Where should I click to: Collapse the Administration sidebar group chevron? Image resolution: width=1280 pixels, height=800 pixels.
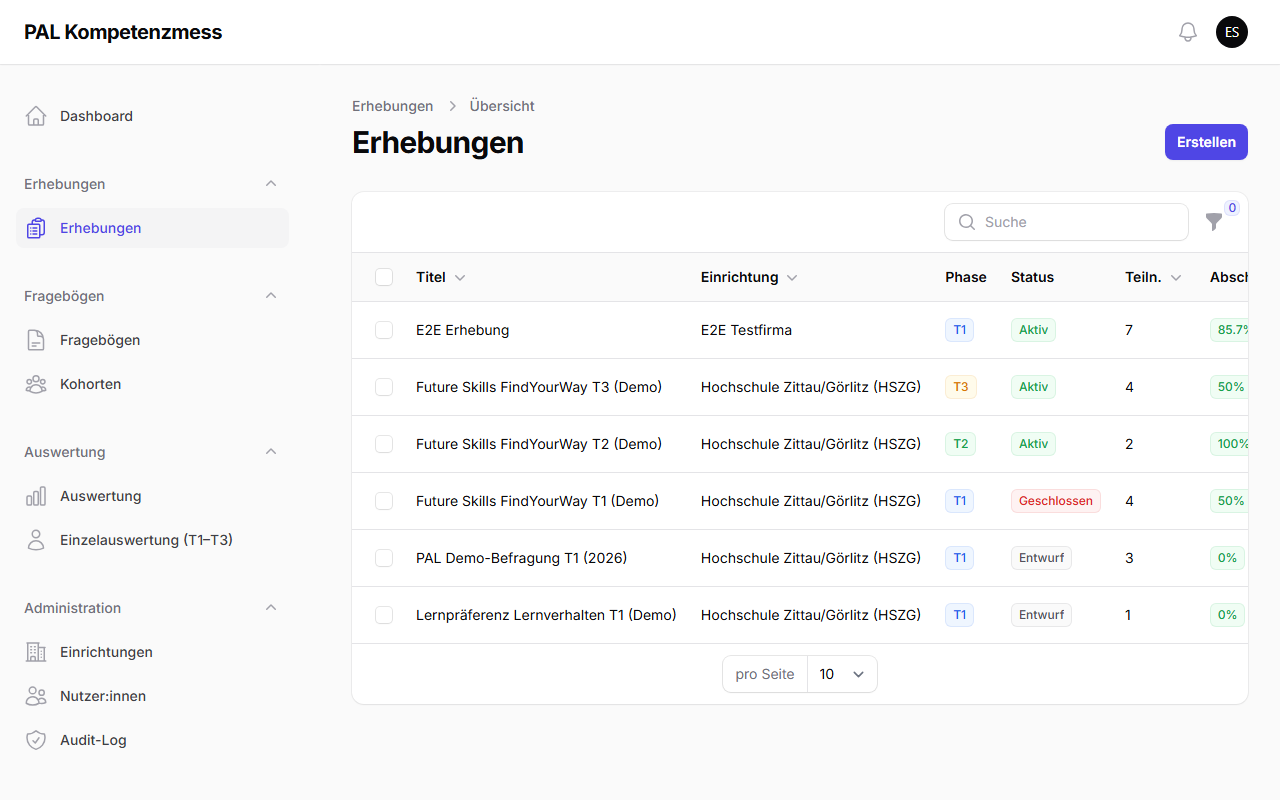(270, 608)
